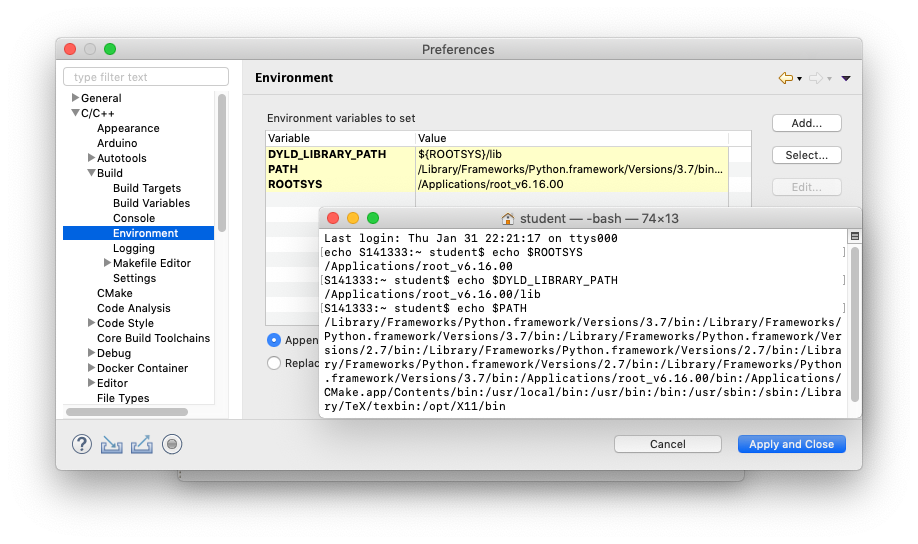Focus the type filter text field
This screenshot has width=918, height=544.
[146, 77]
